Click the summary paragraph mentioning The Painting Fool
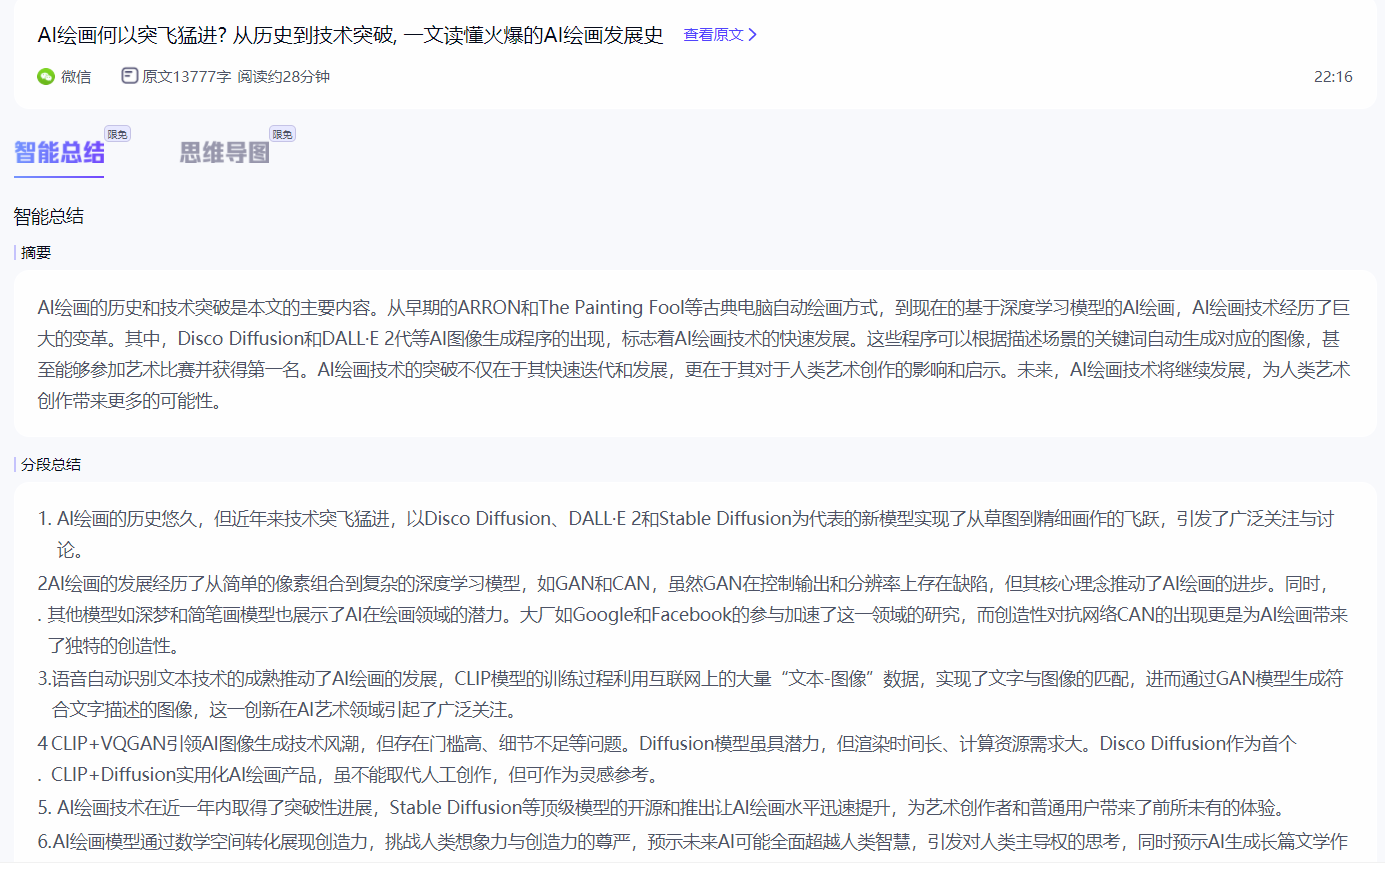The image size is (1385, 886). click(693, 354)
